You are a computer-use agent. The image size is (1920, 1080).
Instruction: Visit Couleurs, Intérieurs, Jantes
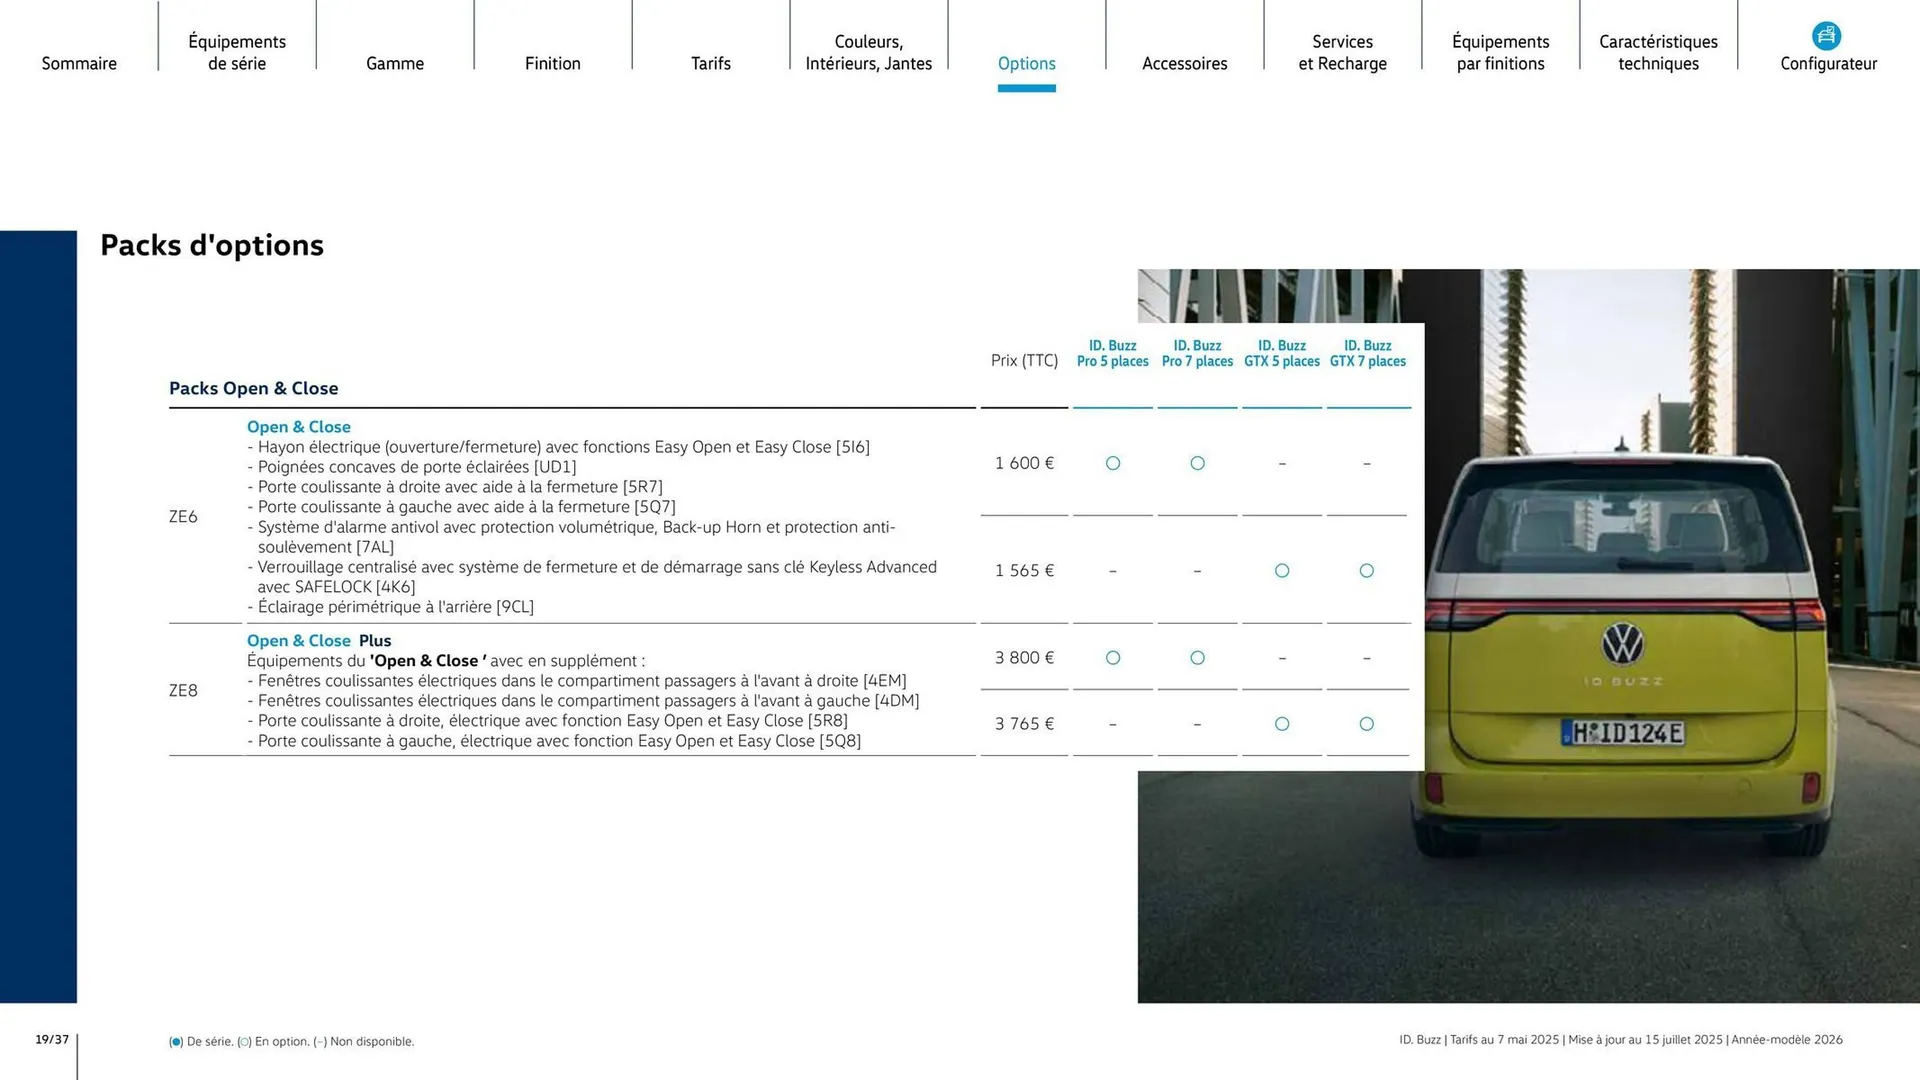pyautogui.click(x=868, y=52)
